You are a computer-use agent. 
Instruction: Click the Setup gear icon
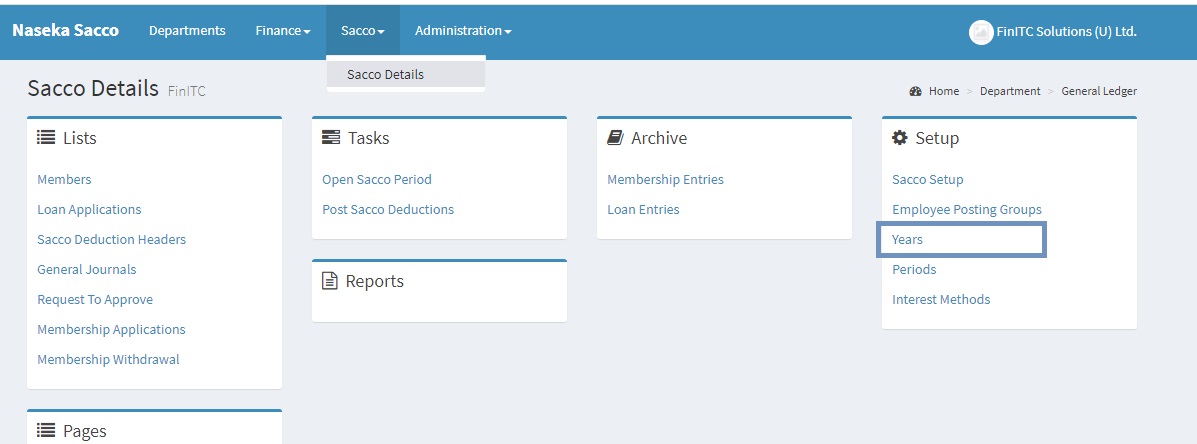(x=900, y=138)
